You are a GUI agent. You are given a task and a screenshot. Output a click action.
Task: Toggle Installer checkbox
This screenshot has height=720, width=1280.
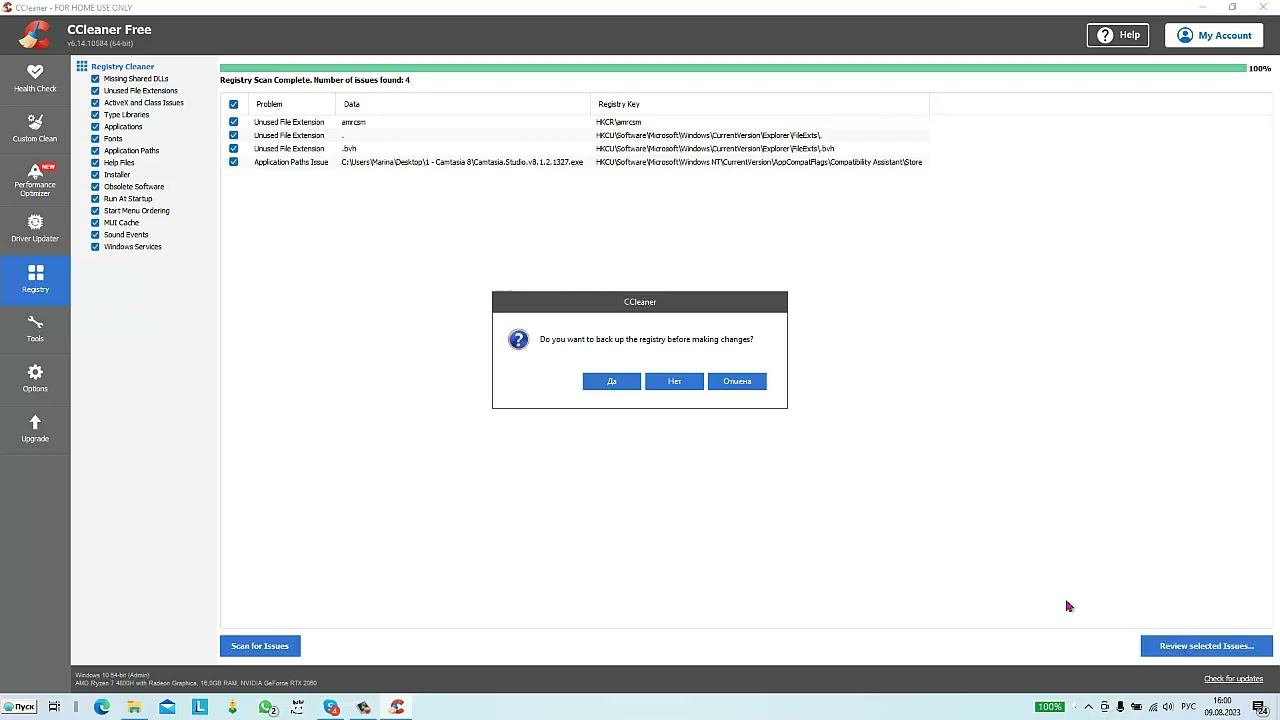pos(95,175)
